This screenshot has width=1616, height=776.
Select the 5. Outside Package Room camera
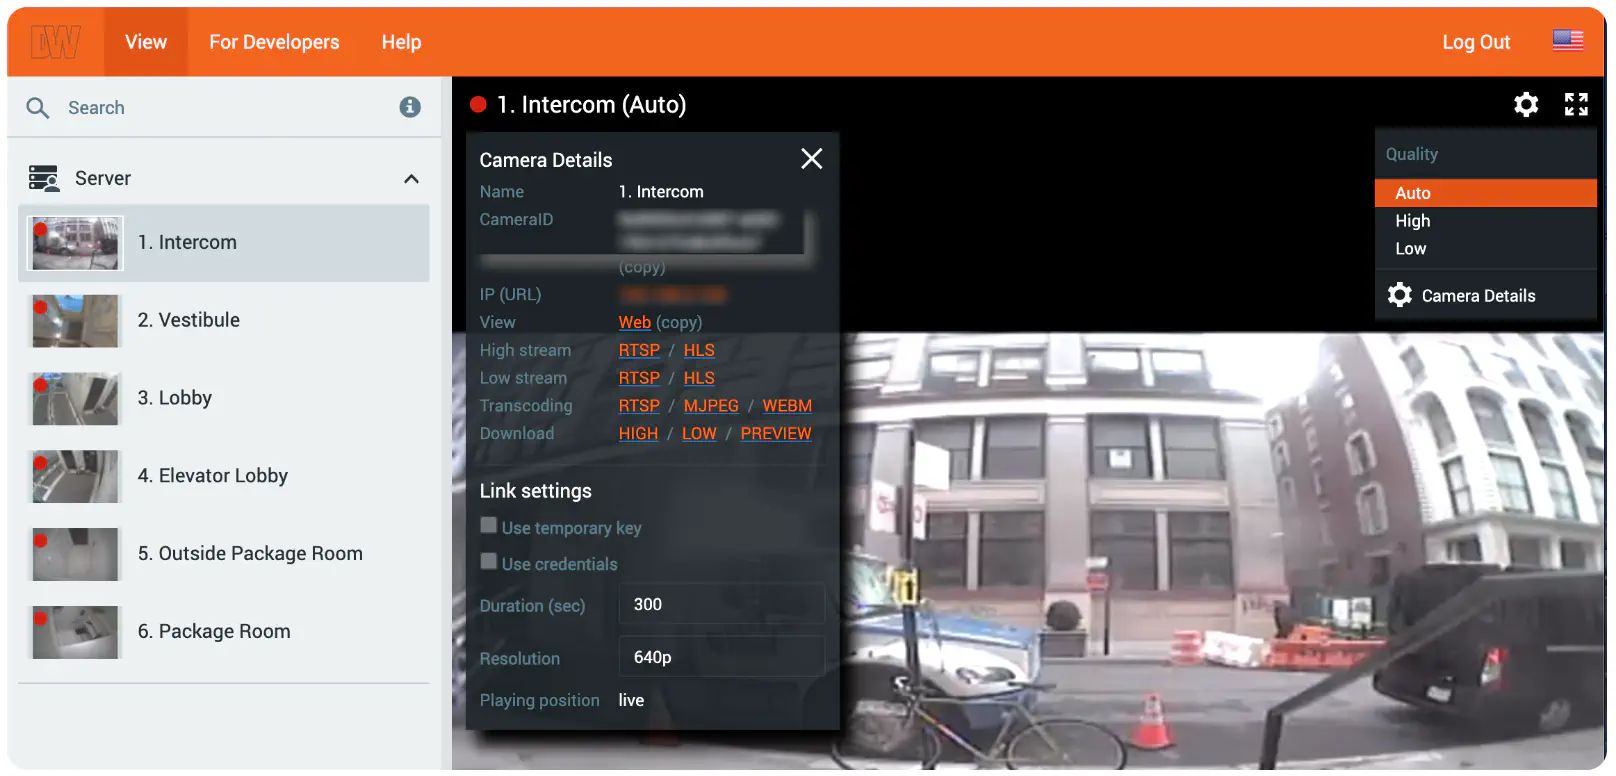click(224, 554)
